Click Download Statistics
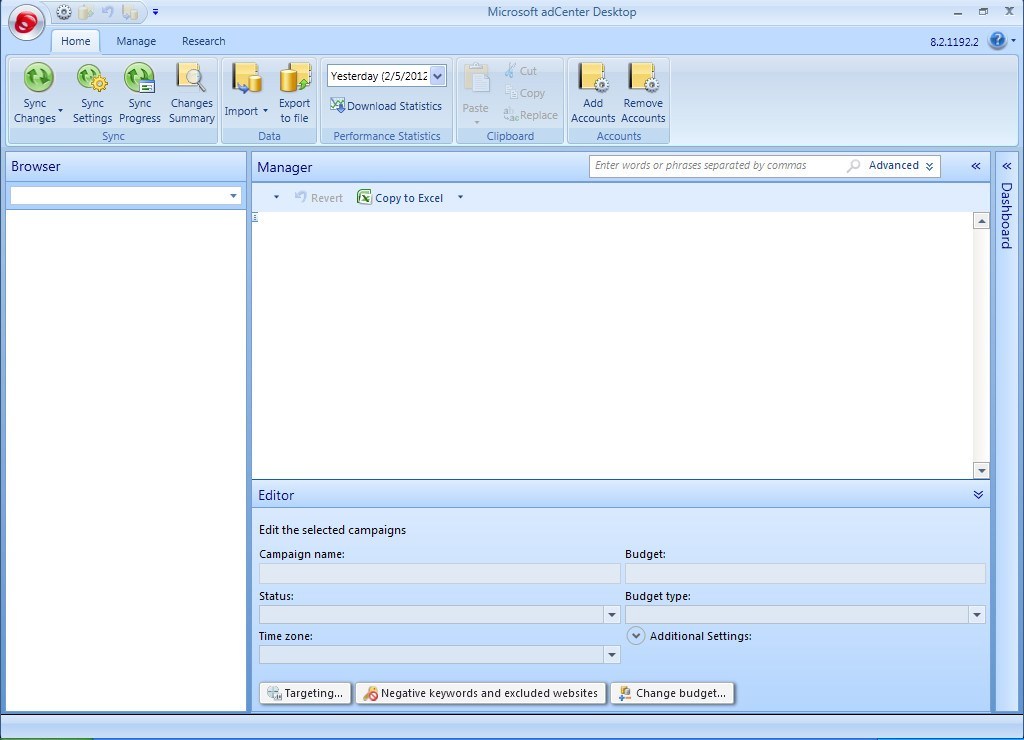The image size is (1024, 740). 386,106
